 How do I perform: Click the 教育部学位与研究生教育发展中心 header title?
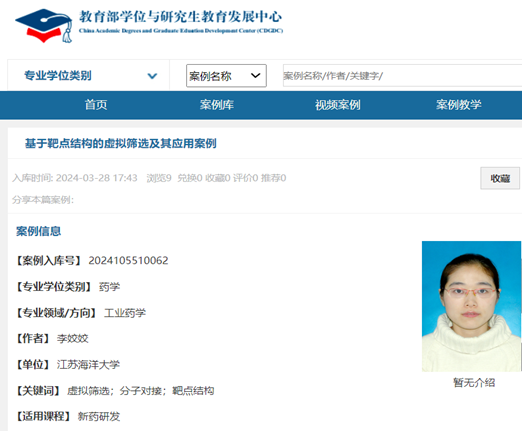180,17
